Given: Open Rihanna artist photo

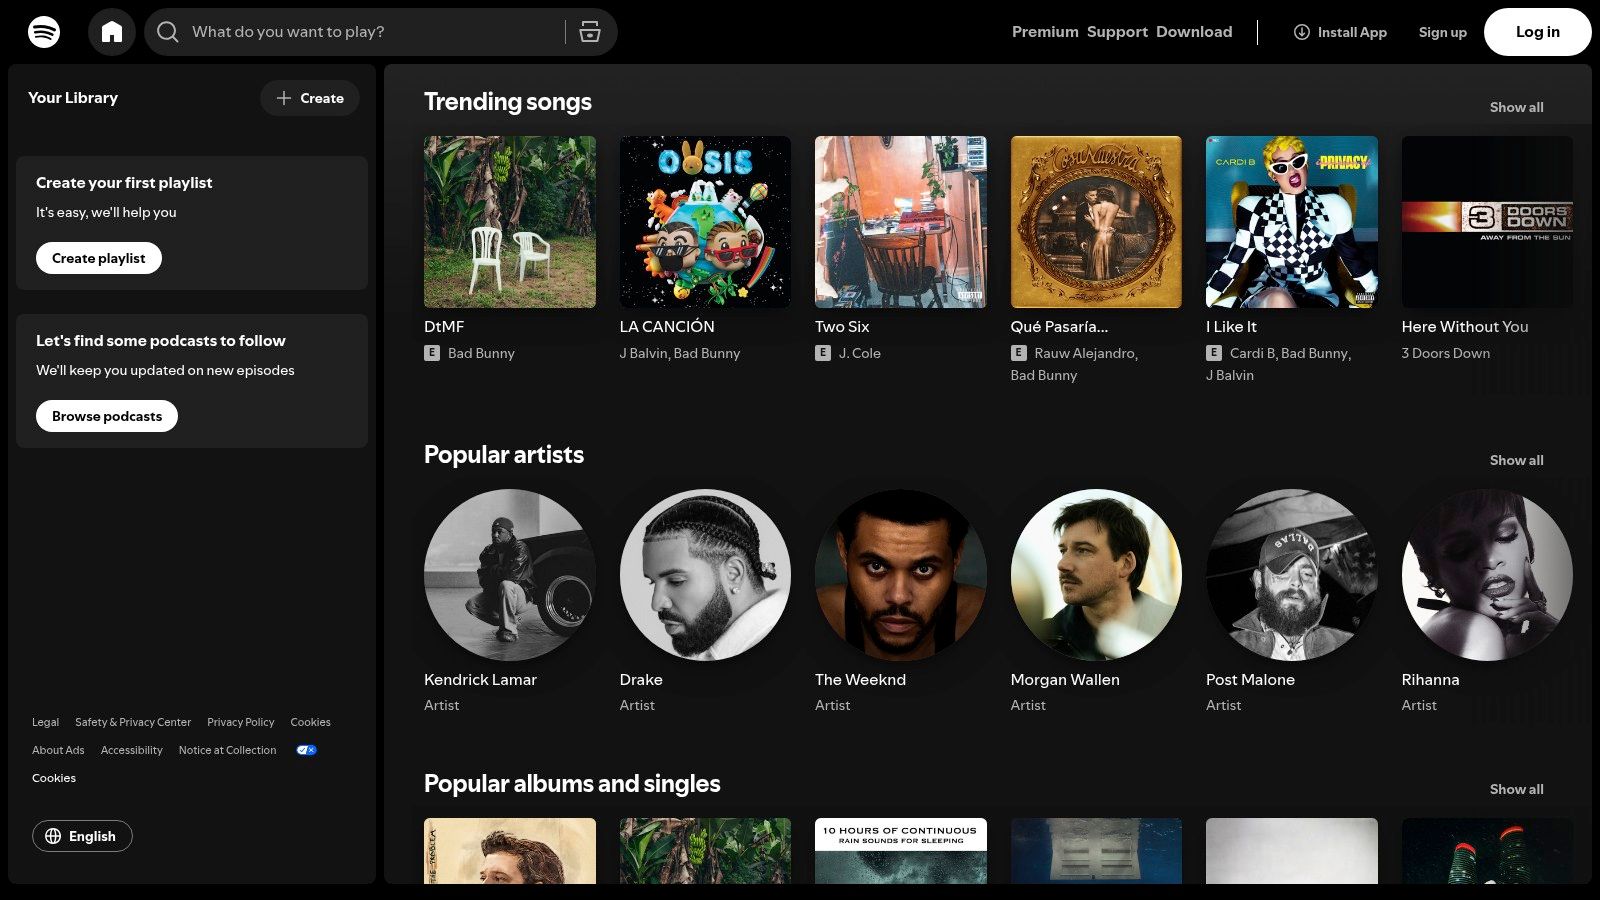Looking at the screenshot, I should 1487,575.
